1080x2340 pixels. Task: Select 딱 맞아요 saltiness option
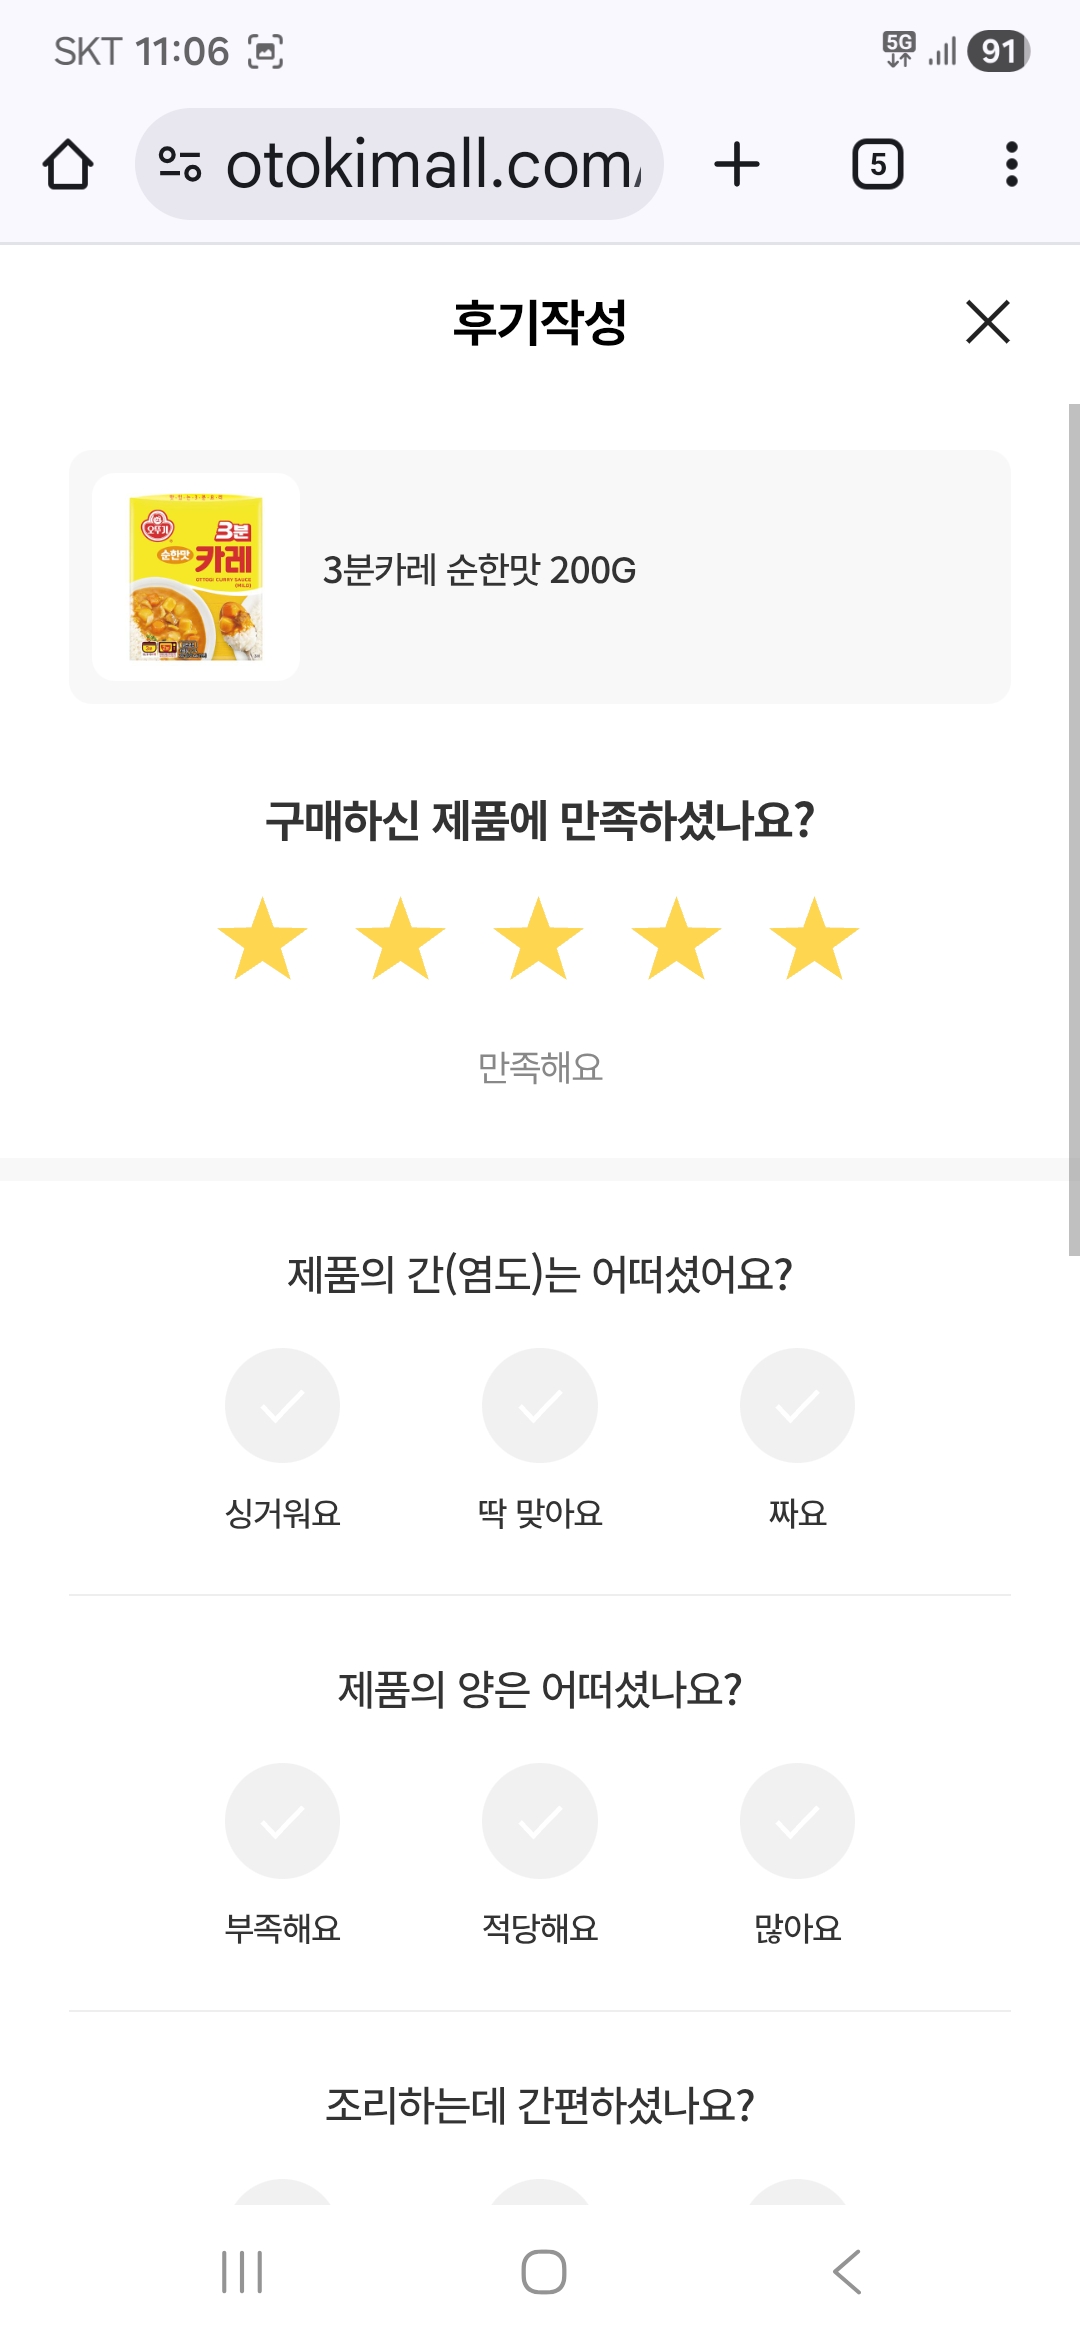[540, 1406]
